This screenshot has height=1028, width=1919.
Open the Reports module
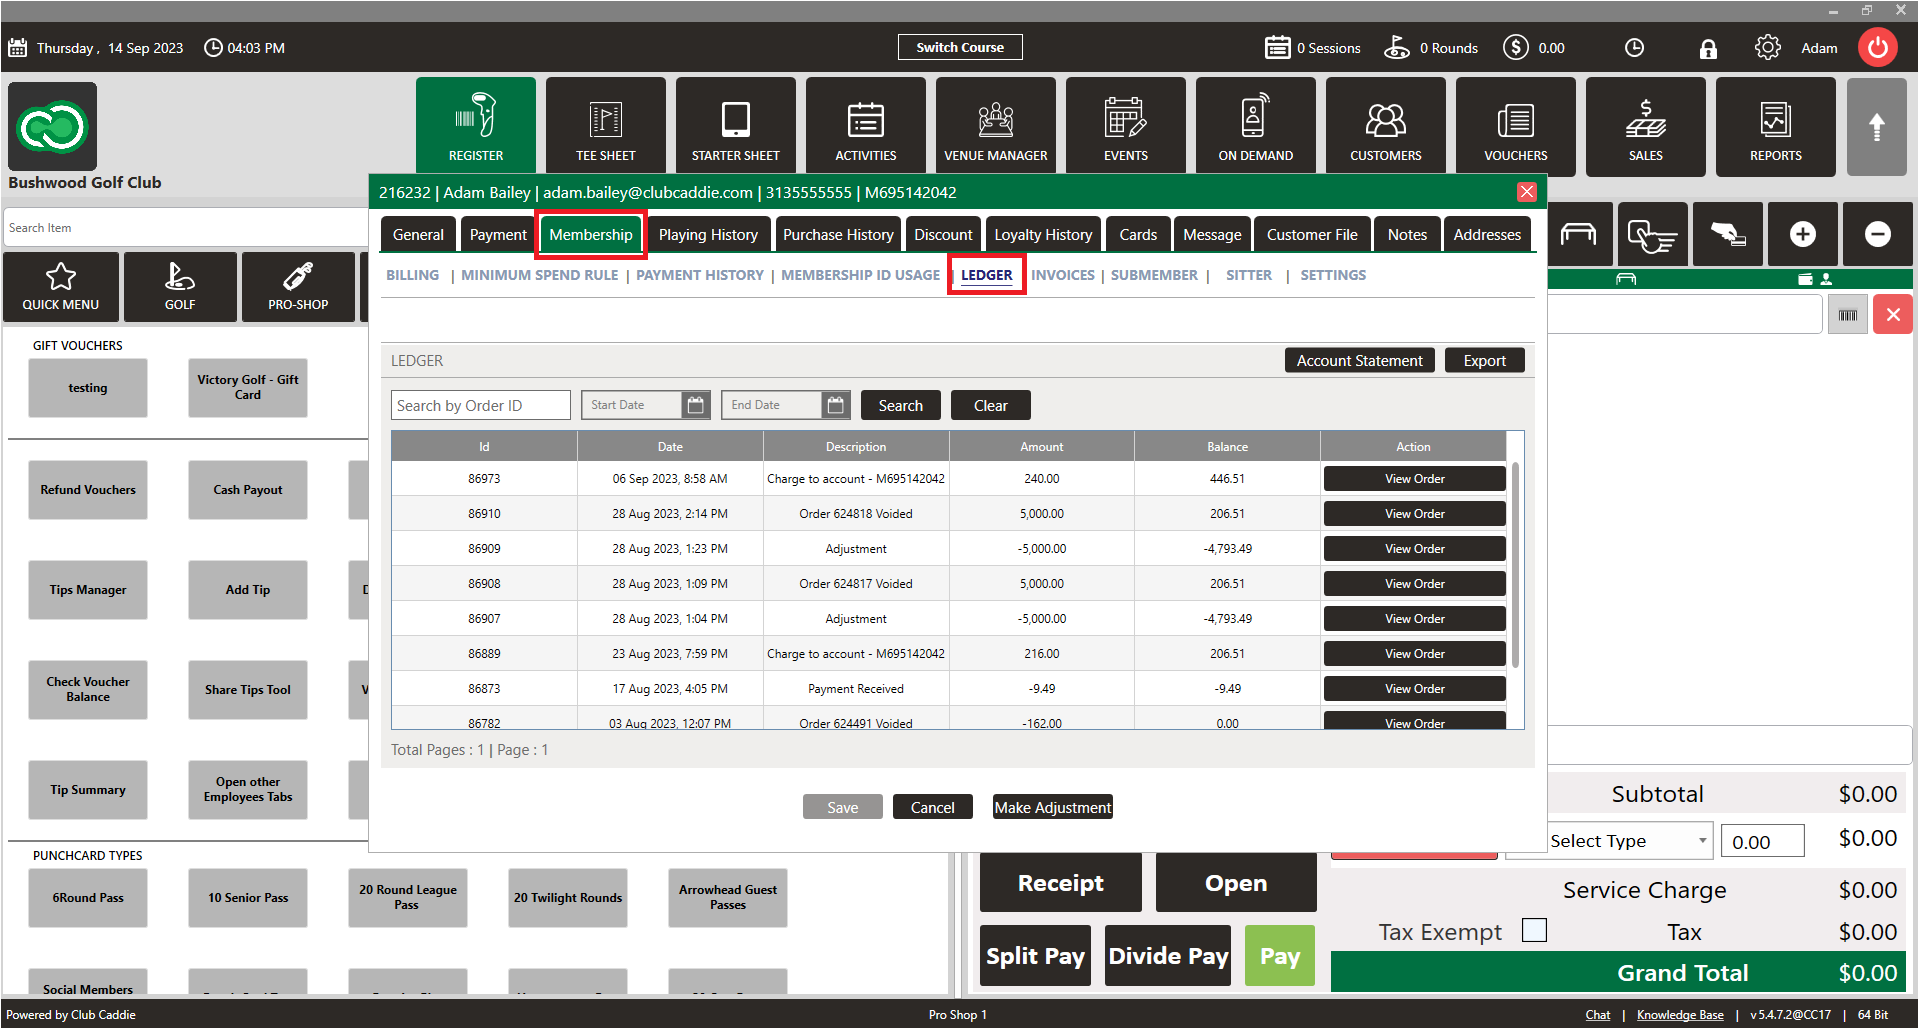point(1775,127)
